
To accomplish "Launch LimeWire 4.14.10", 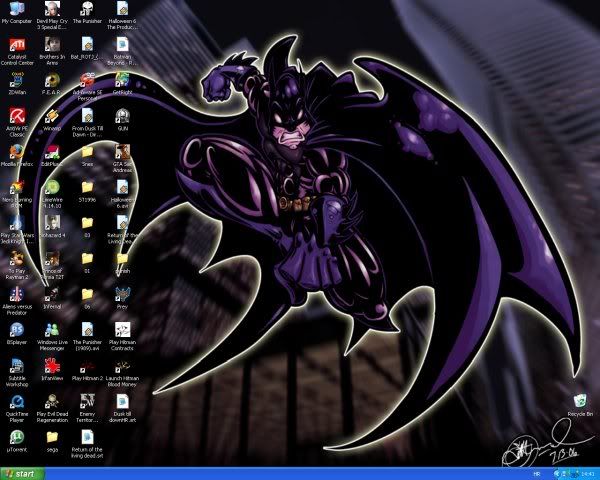I will pyautogui.click(x=52, y=194).
